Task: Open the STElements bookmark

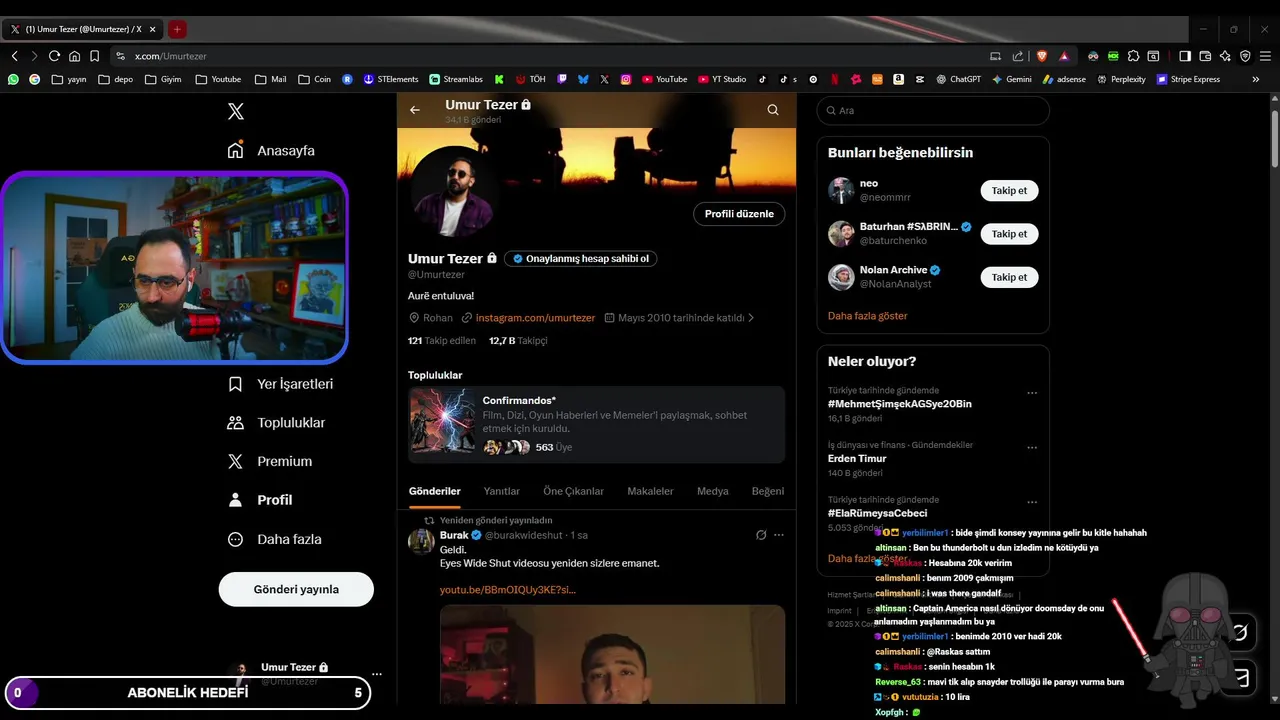Action: (x=391, y=79)
